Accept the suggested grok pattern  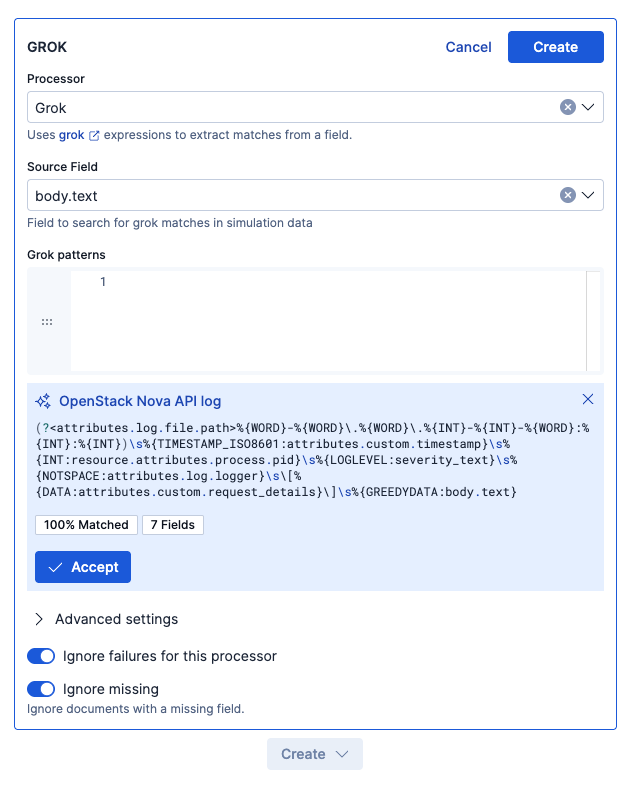tap(83, 567)
